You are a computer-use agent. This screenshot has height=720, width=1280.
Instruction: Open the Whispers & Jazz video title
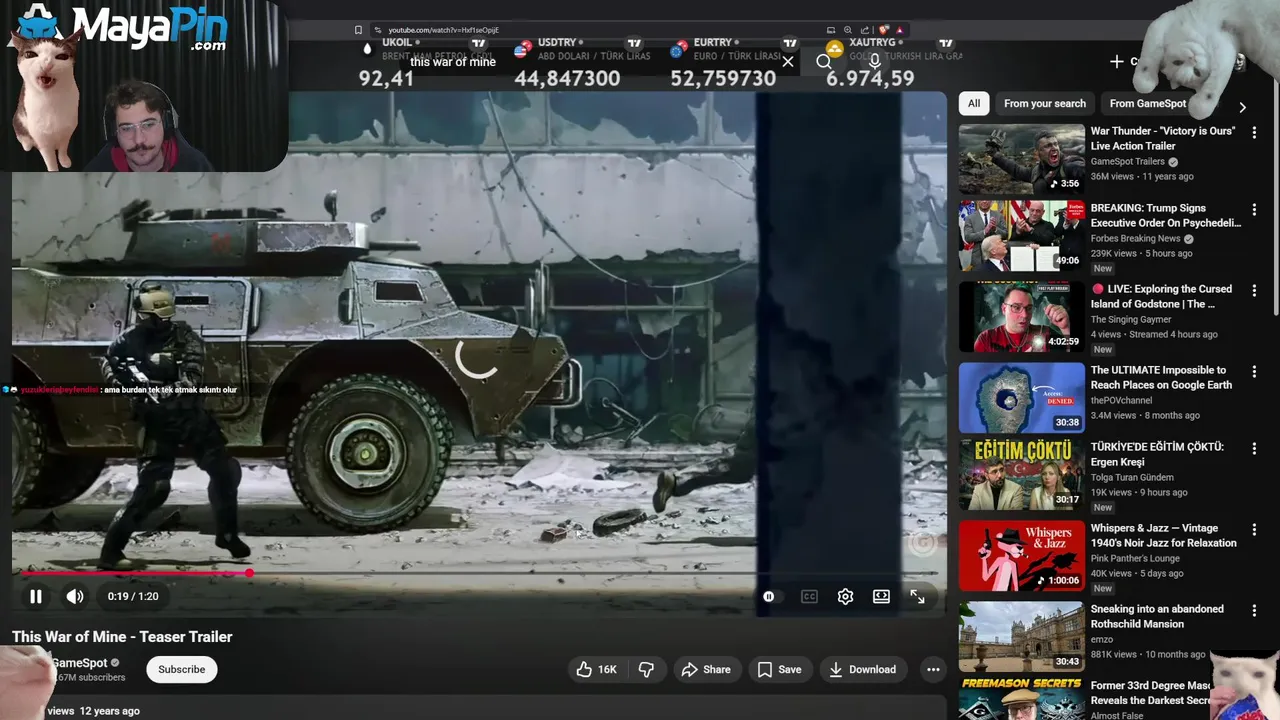pos(1163,535)
